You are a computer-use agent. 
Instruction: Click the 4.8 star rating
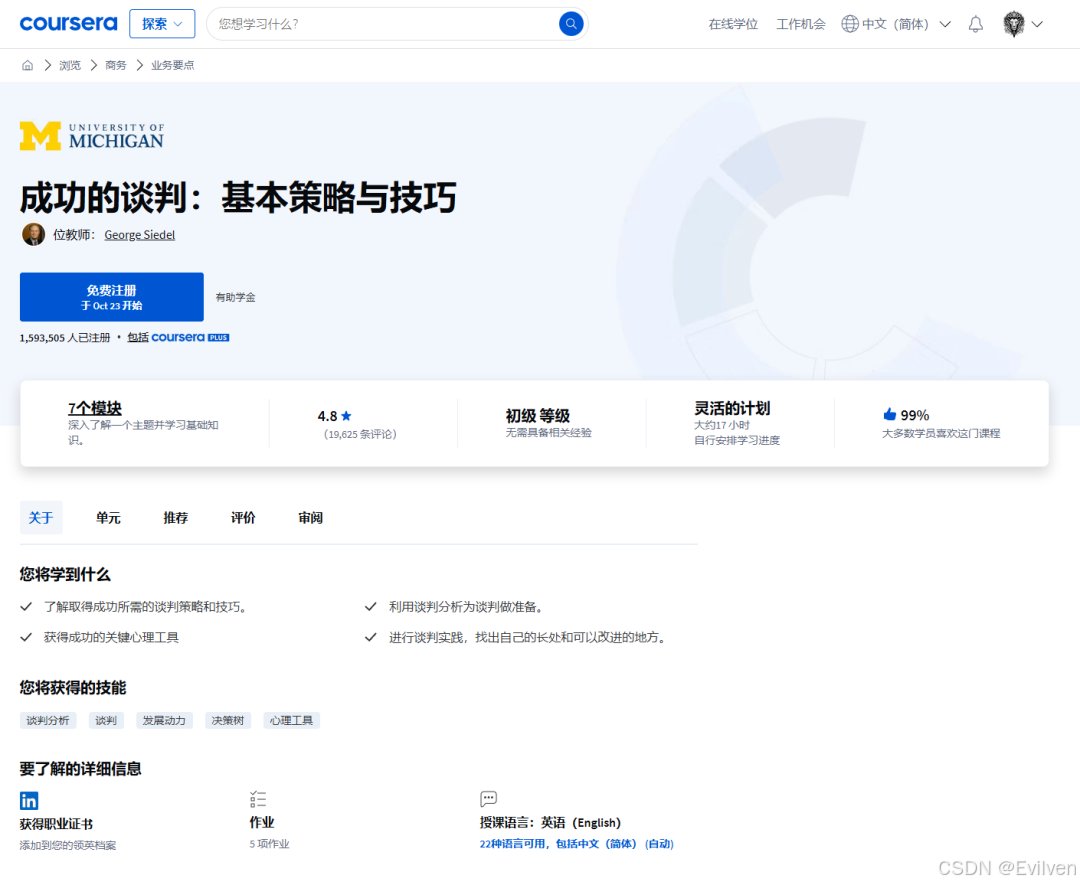point(335,416)
